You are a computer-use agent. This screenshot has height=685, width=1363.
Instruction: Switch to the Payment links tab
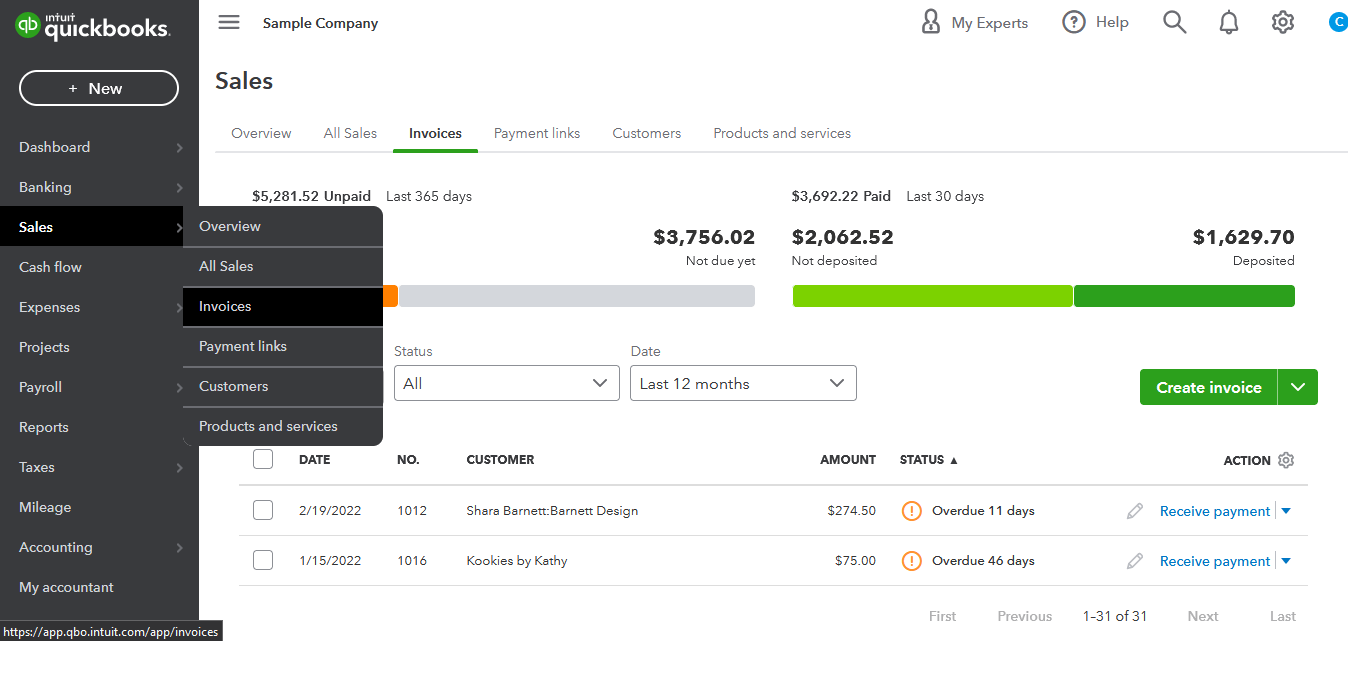[536, 133]
